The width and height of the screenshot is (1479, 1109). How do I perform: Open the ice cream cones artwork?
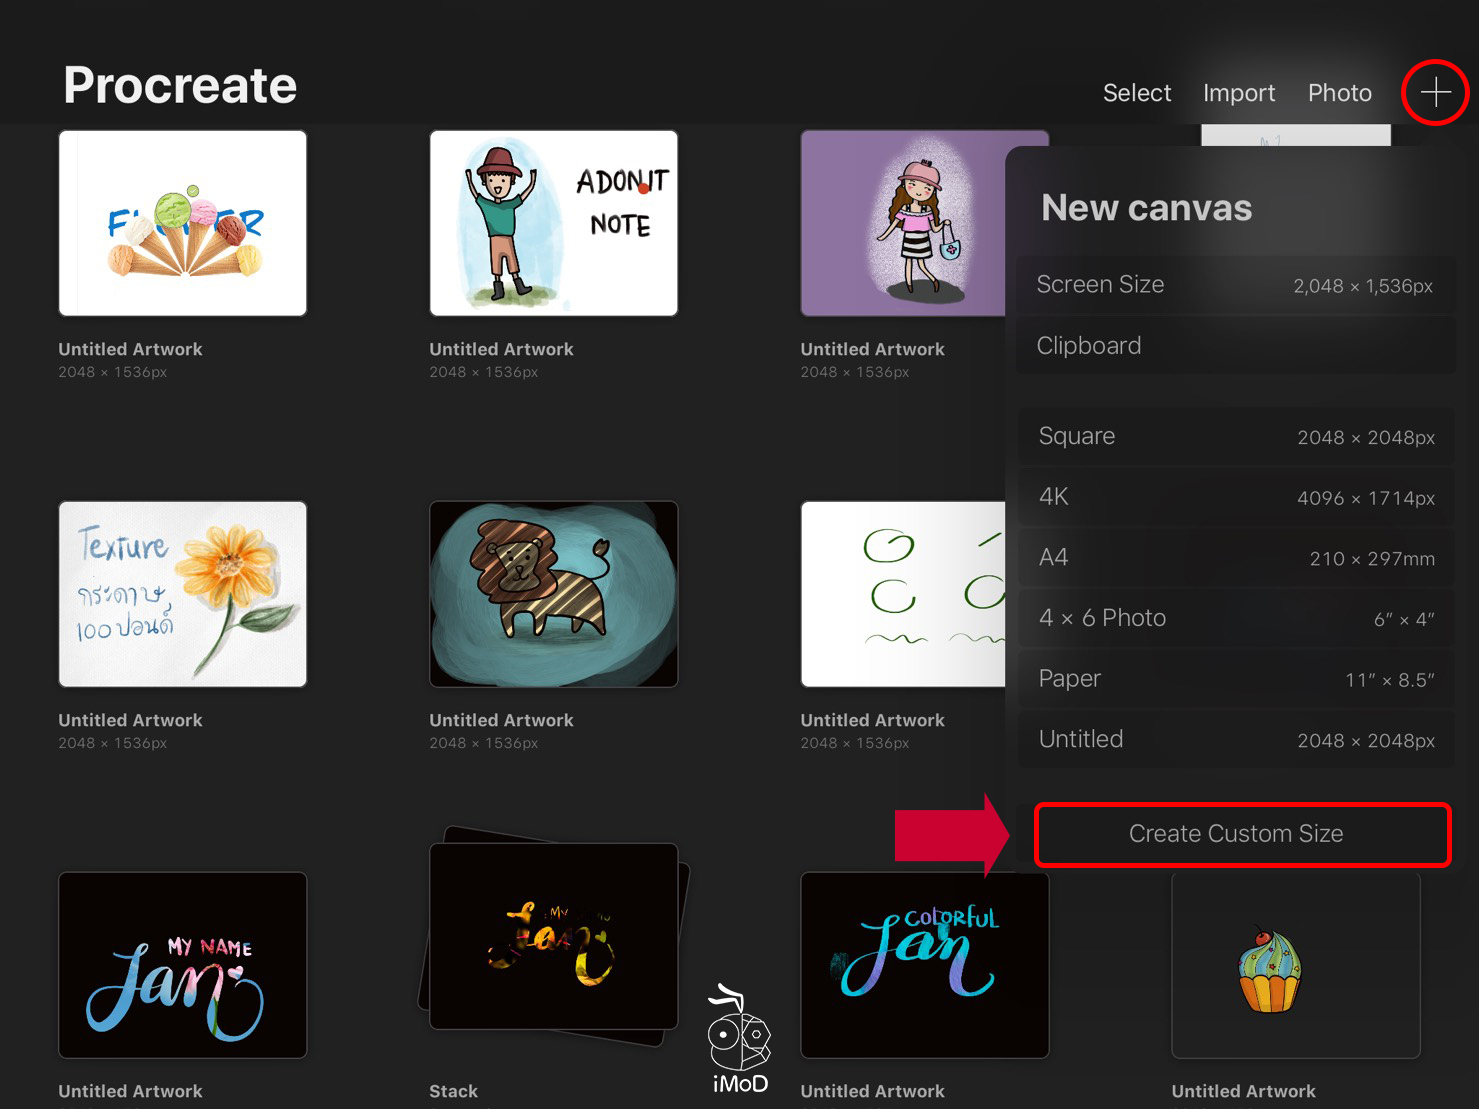pos(183,224)
